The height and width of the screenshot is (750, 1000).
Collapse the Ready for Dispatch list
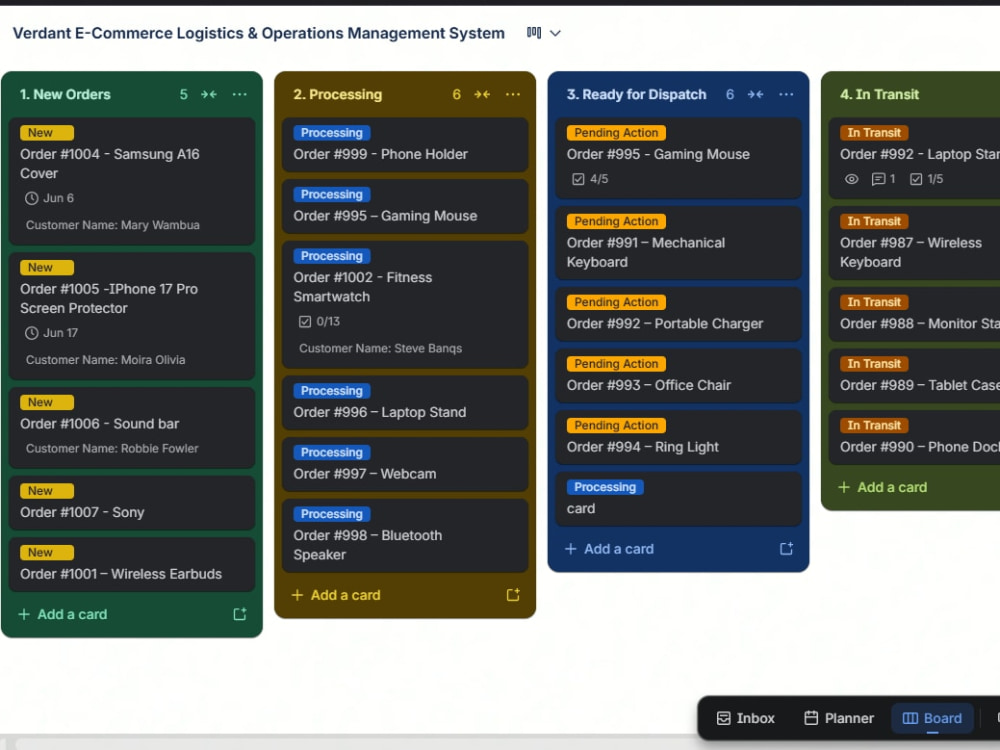(x=755, y=94)
